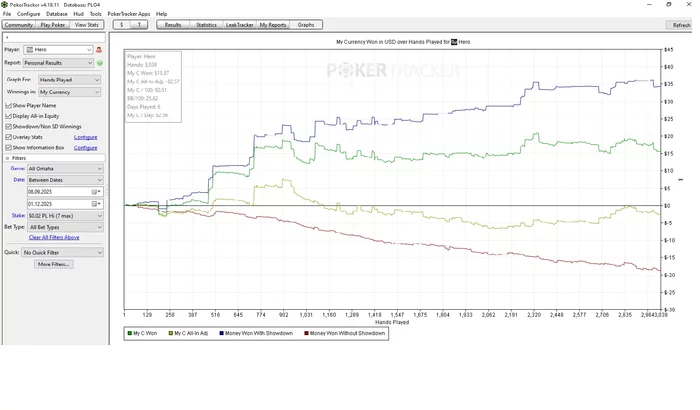Switch to the LeakTracker tab

239,25
